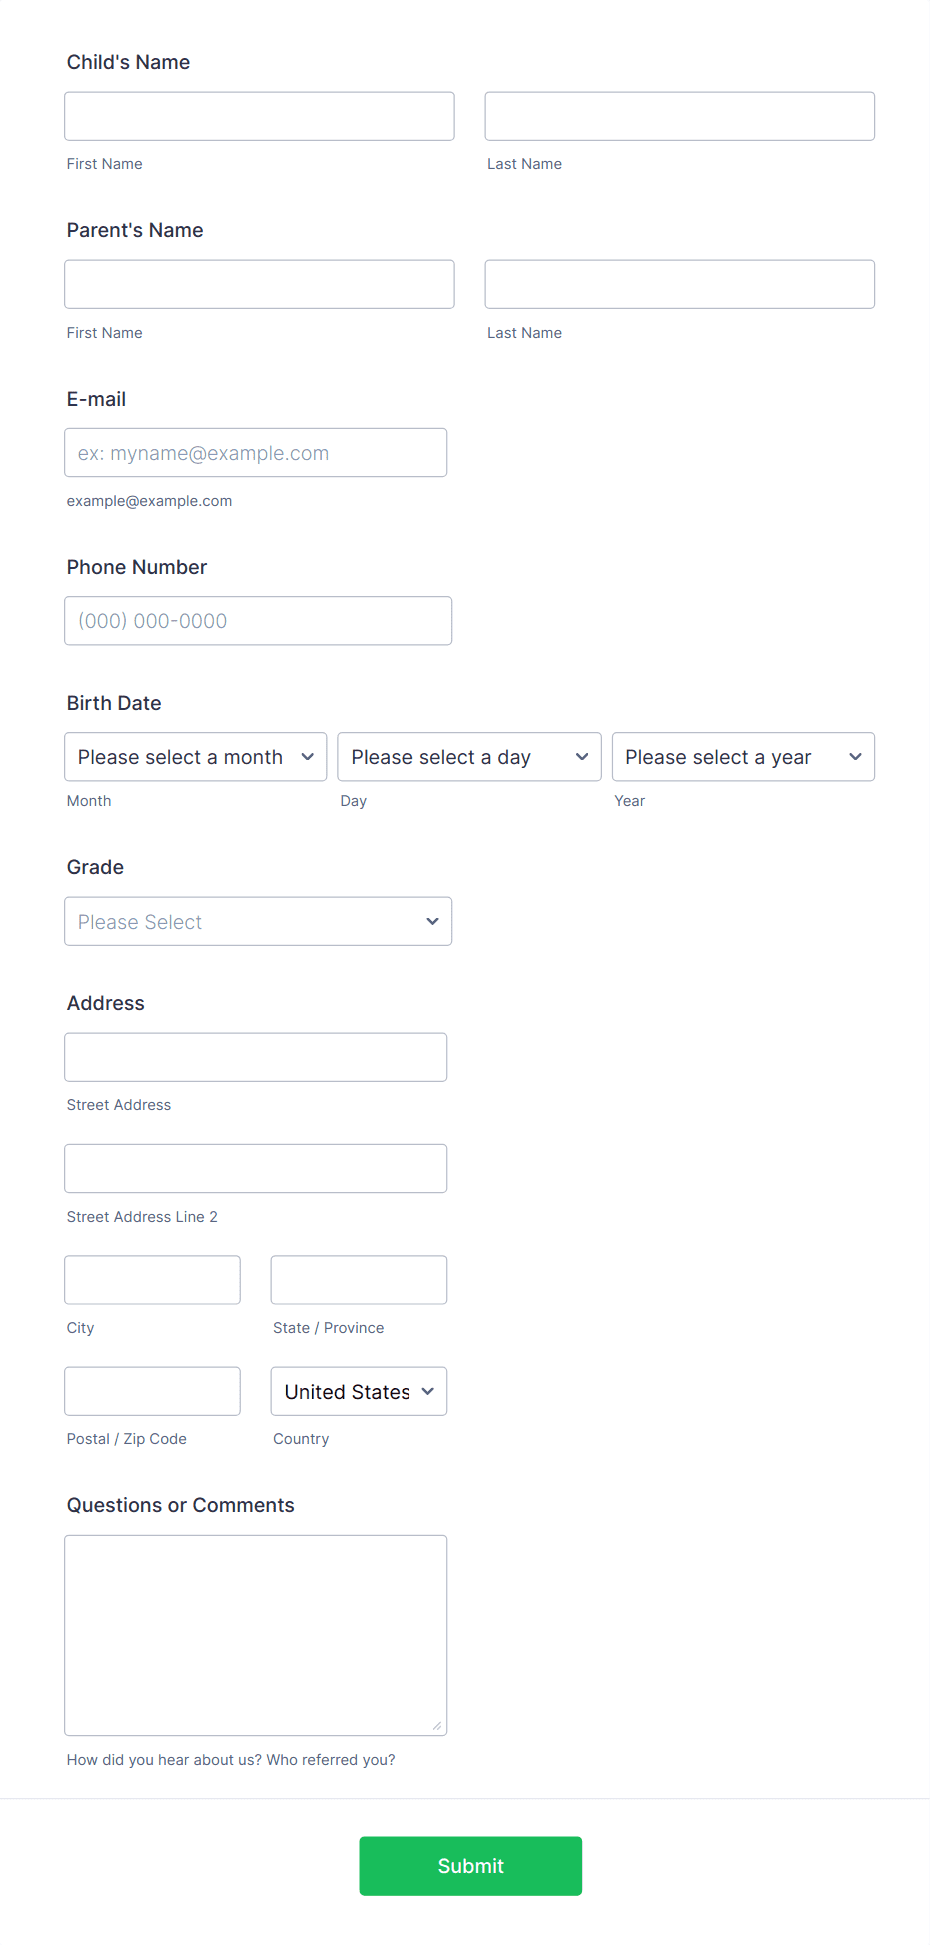The image size is (930, 1945).
Task: Click the State / Province field
Action: [358, 1279]
